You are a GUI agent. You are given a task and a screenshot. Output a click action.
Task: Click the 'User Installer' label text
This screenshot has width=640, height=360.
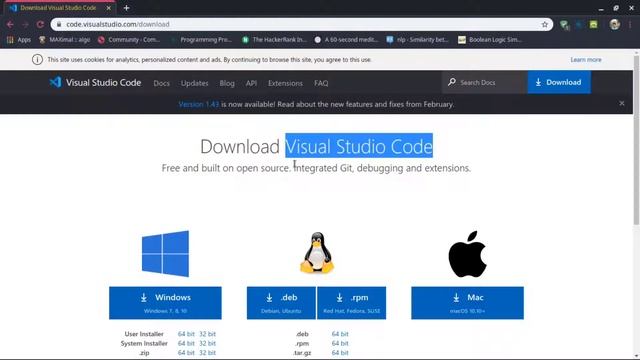[x=144, y=334]
